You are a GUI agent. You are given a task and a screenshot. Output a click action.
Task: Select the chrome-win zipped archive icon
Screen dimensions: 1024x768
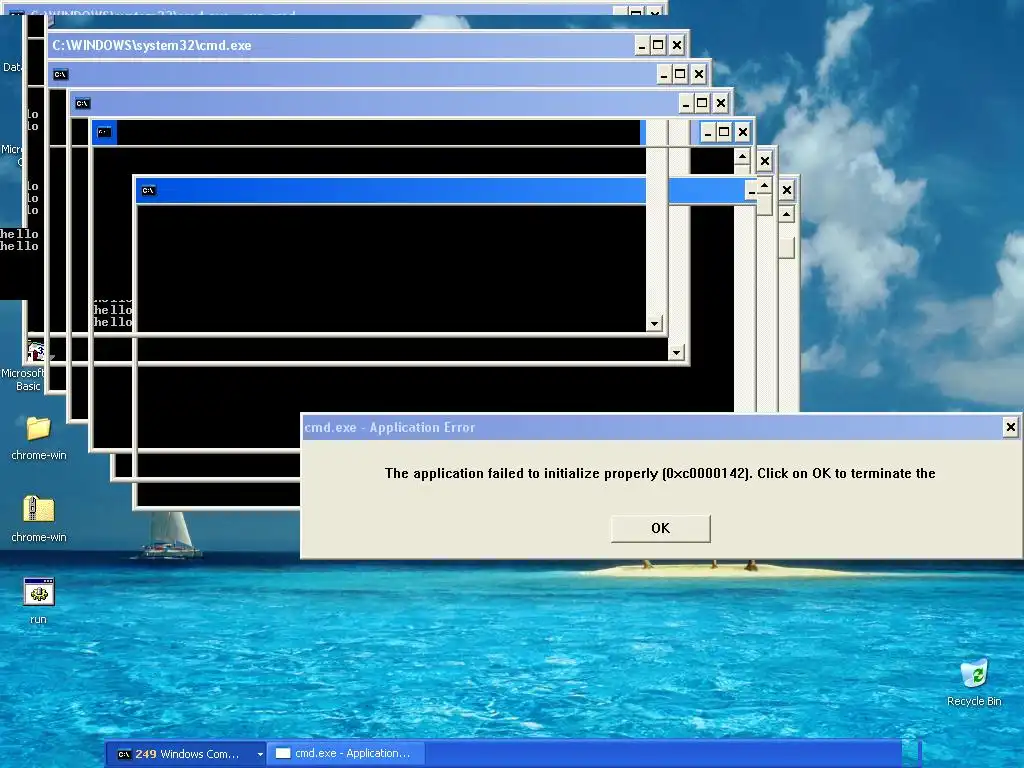coord(39,509)
